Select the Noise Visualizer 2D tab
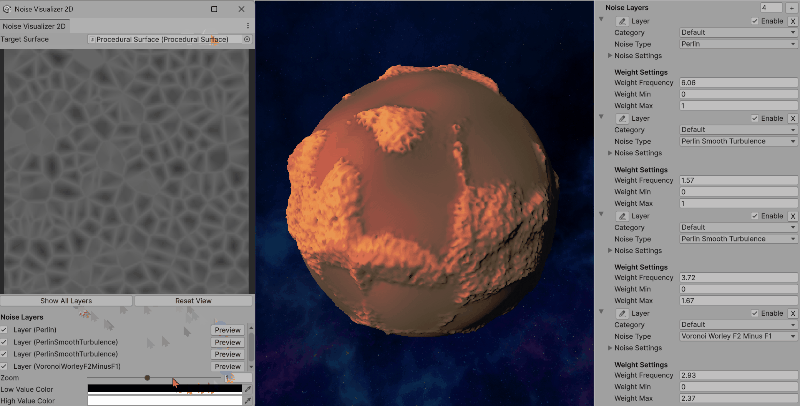The image size is (800, 406). tap(34, 25)
